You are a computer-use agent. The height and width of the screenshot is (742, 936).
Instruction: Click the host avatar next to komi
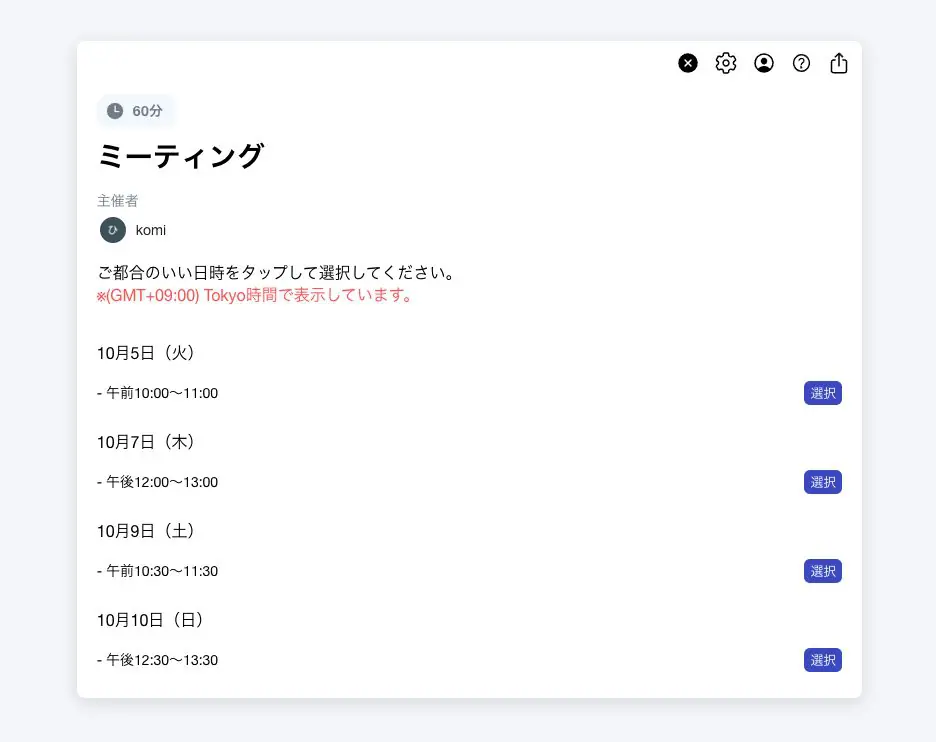pyautogui.click(x=113, y=230)
